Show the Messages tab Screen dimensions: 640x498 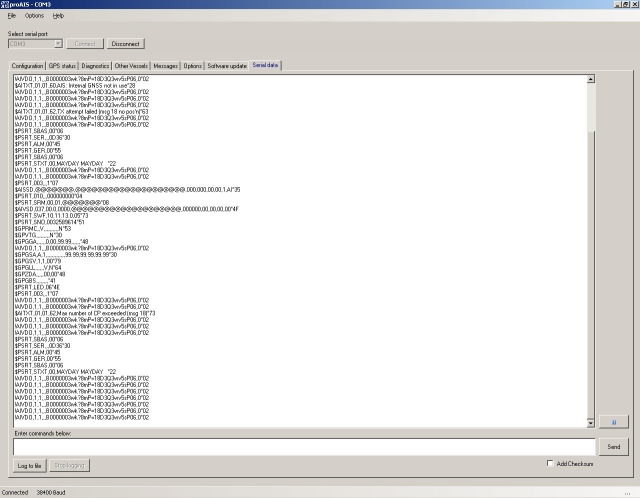point(166,65)
